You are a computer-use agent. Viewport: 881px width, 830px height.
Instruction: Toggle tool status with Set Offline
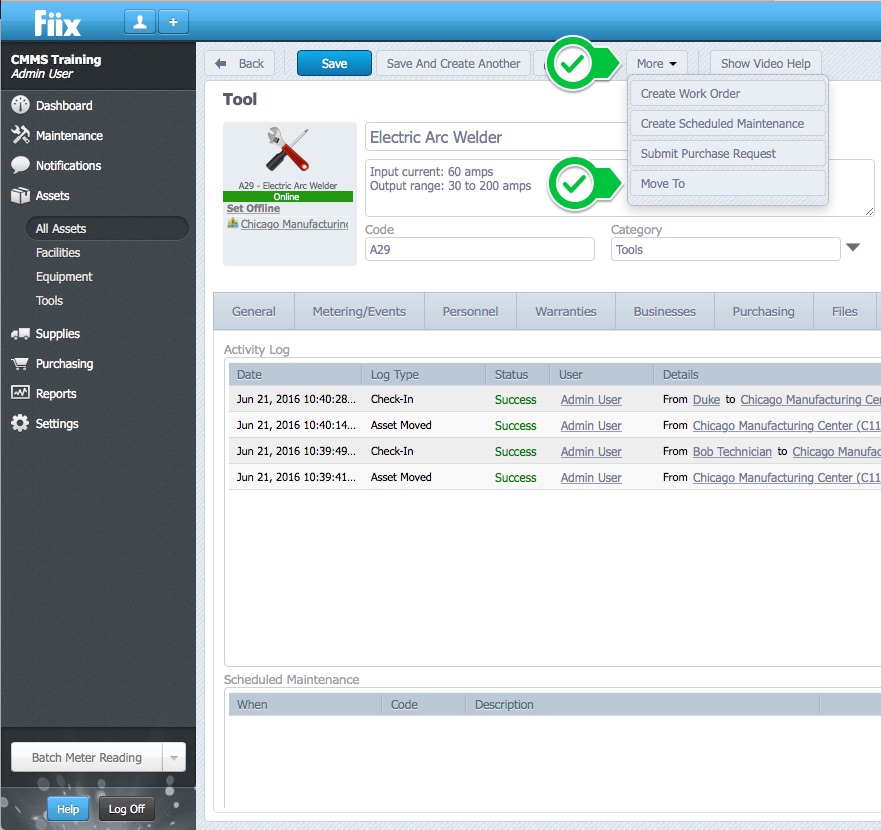pos(253,209)
